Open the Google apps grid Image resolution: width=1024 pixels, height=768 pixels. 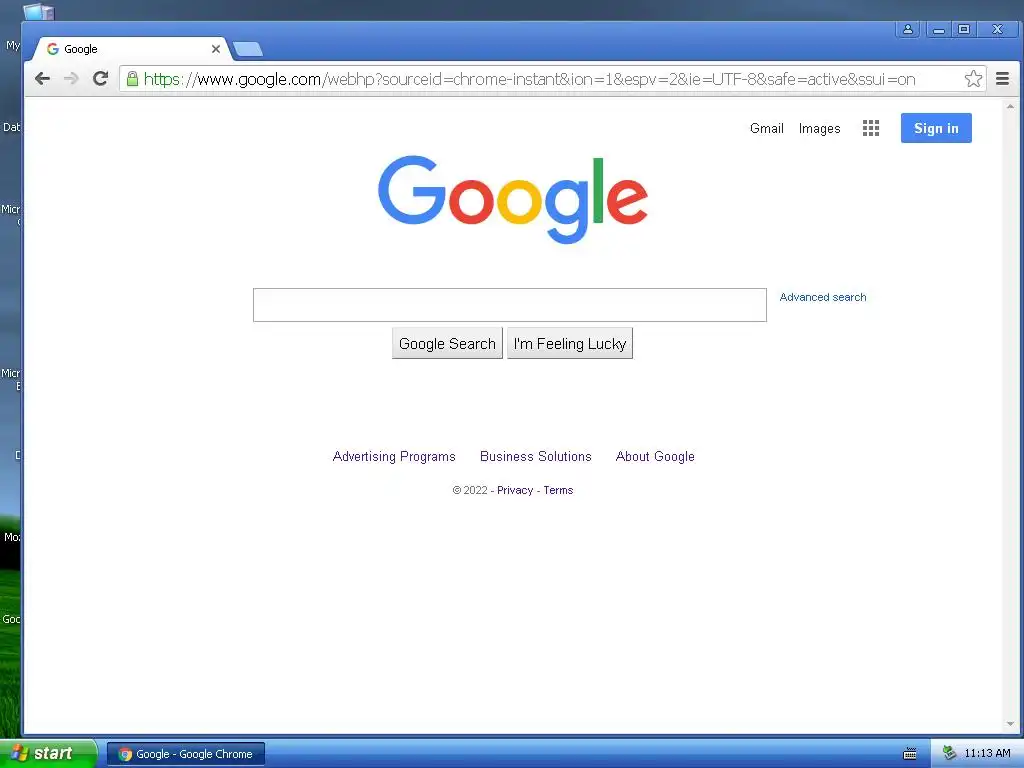coord(871,128)
